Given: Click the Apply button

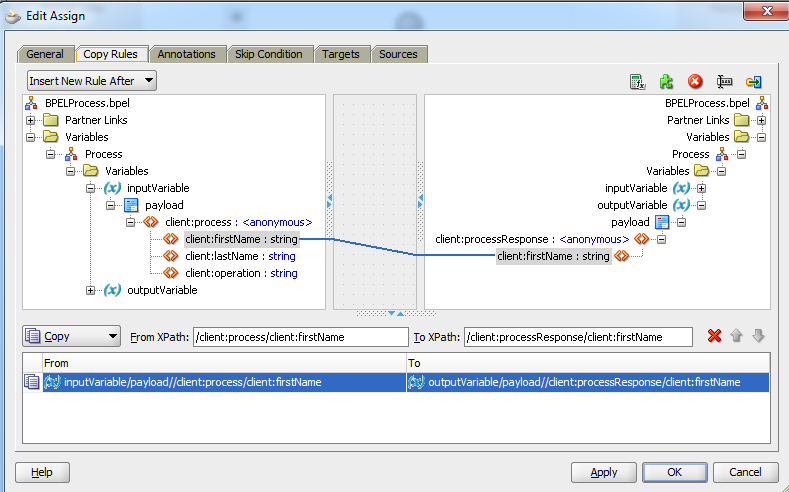Looking at the screenshot, I should click(x=604, y=472).
